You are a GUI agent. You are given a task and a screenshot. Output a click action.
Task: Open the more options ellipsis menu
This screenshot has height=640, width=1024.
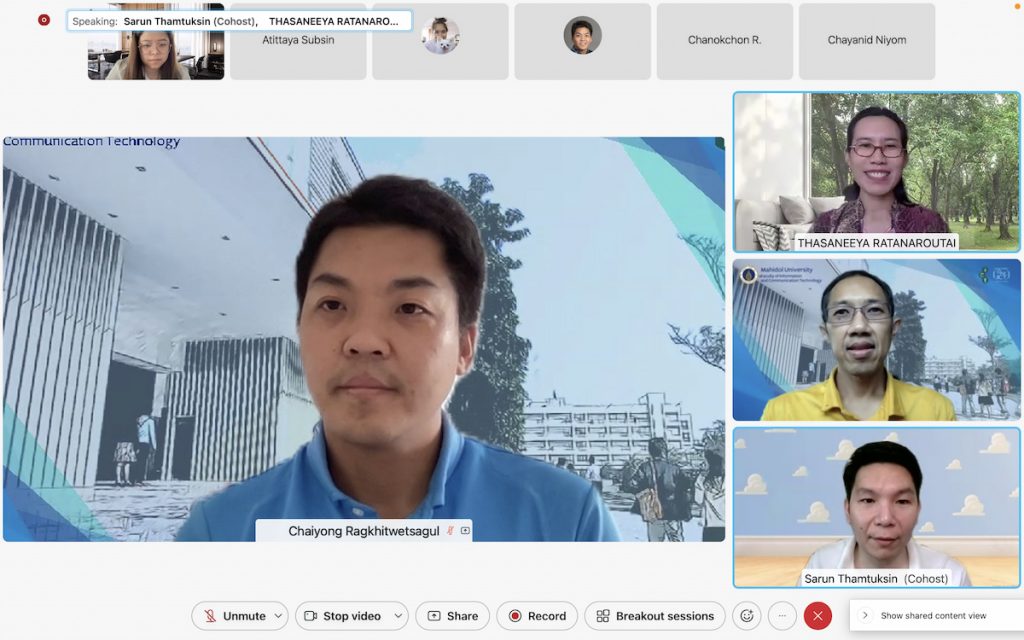[x=782, y=616]
